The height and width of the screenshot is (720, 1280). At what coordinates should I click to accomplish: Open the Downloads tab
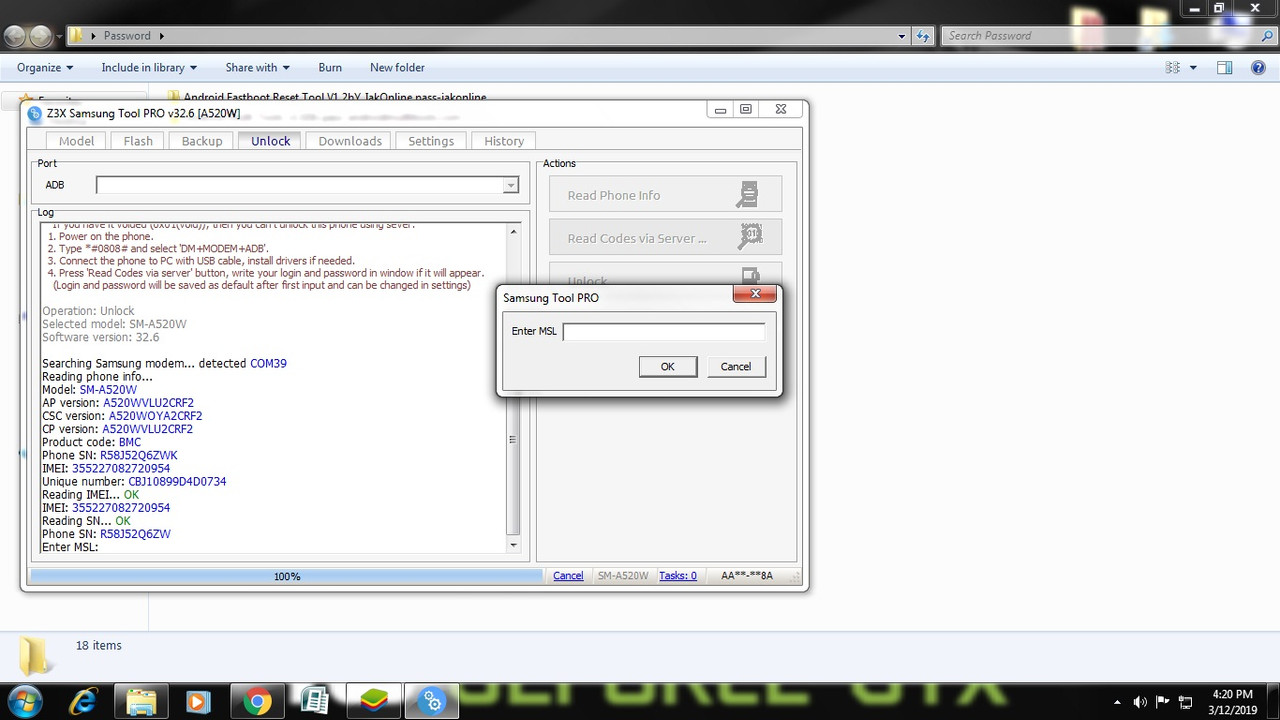[x=350, y=141]
